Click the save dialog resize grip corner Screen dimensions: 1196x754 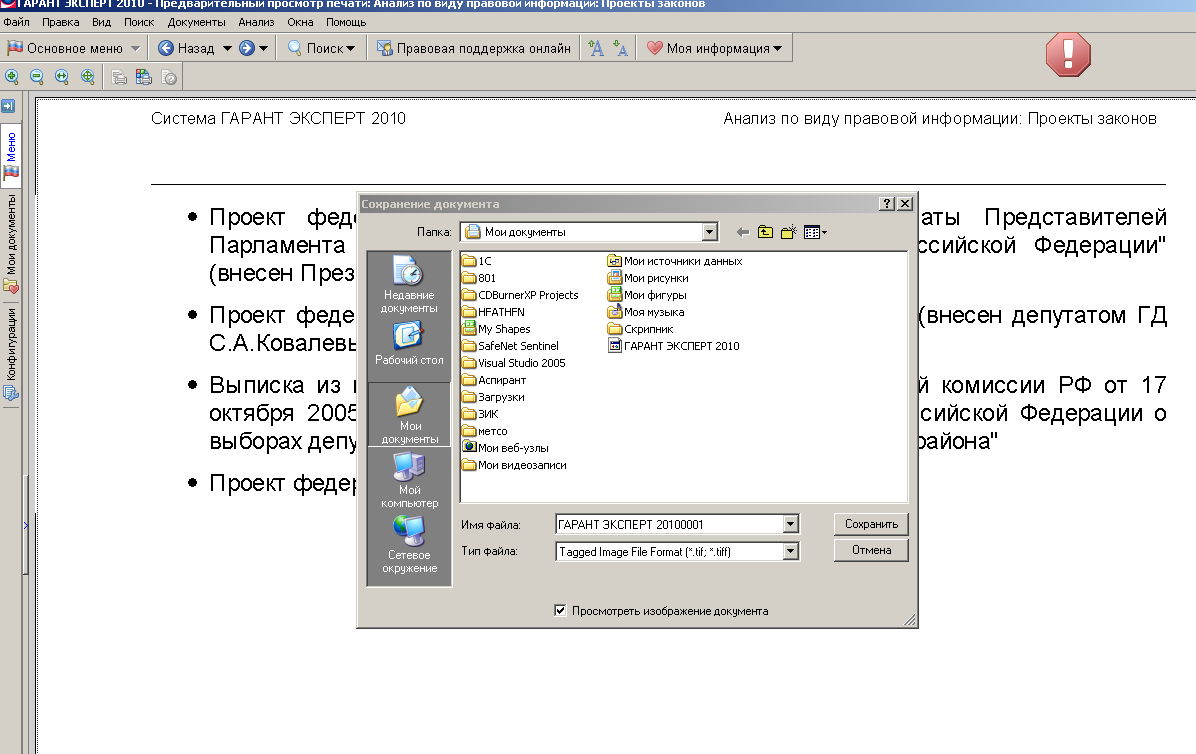pyautogui.click(x=910, y=620)
